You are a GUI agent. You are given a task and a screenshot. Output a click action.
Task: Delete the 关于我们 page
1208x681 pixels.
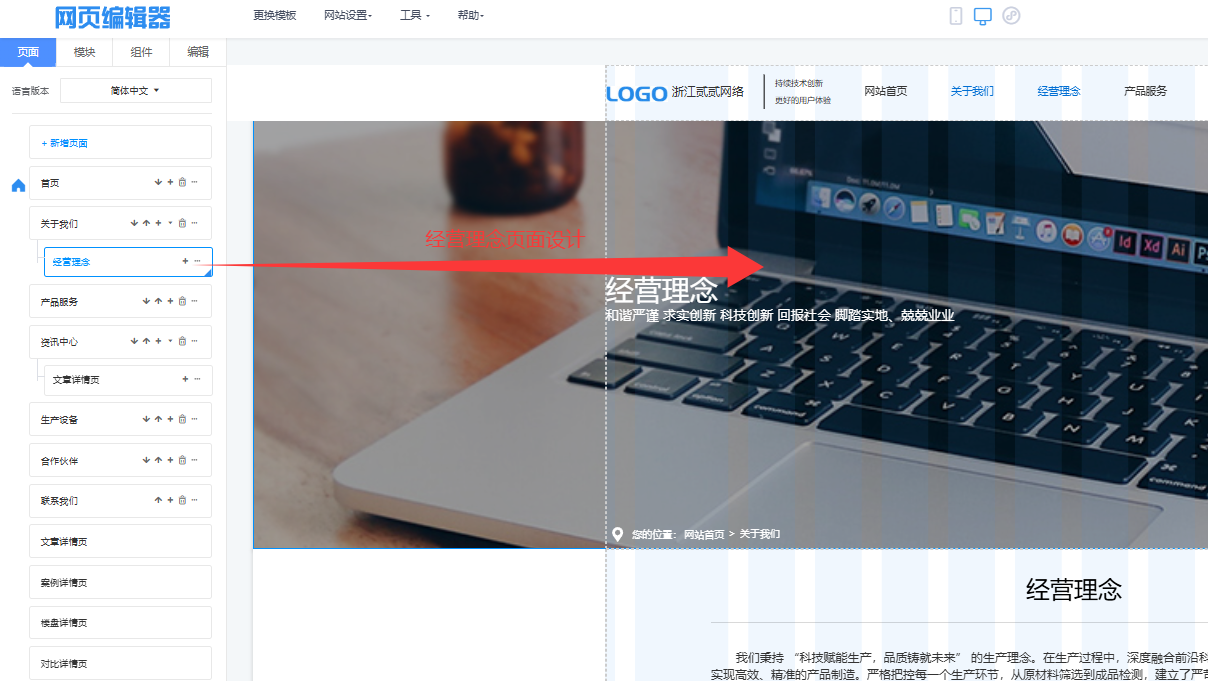pyautogui.click(x=182, y=223)
